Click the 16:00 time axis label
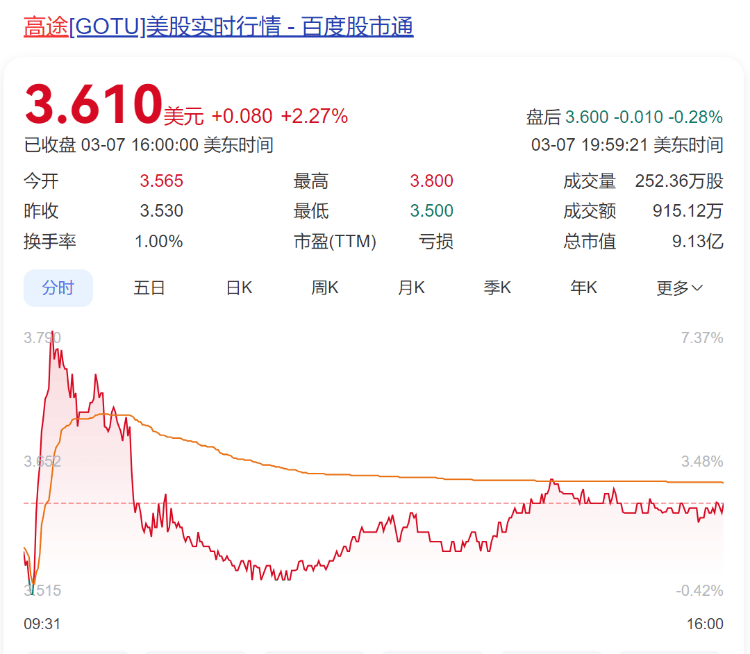Viewport: 750px width, 654px height. pos(705,624)
